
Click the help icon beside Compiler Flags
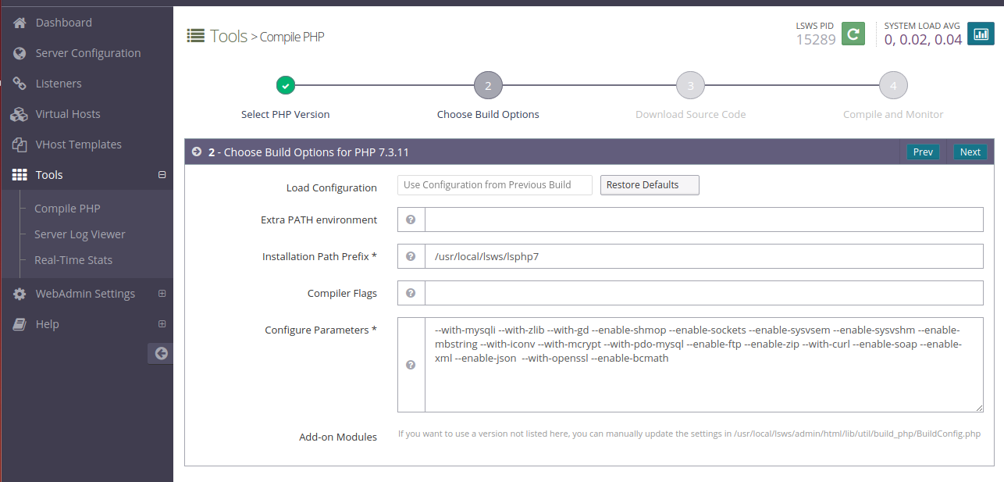click(411, 293)
